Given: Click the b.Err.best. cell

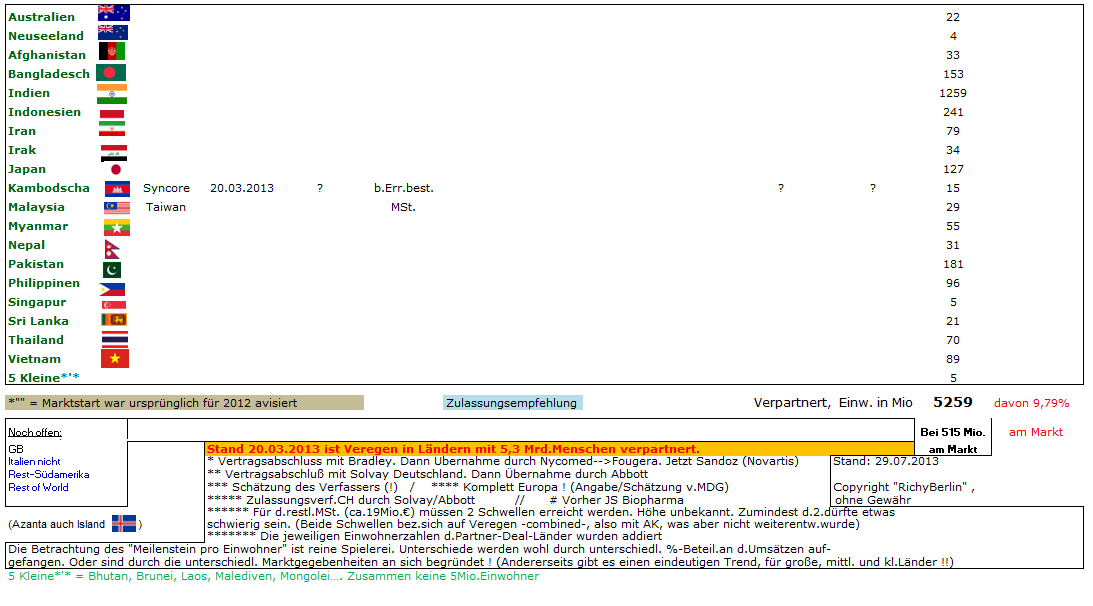Looking at the screenshot, I should click(x=404, y=188).
